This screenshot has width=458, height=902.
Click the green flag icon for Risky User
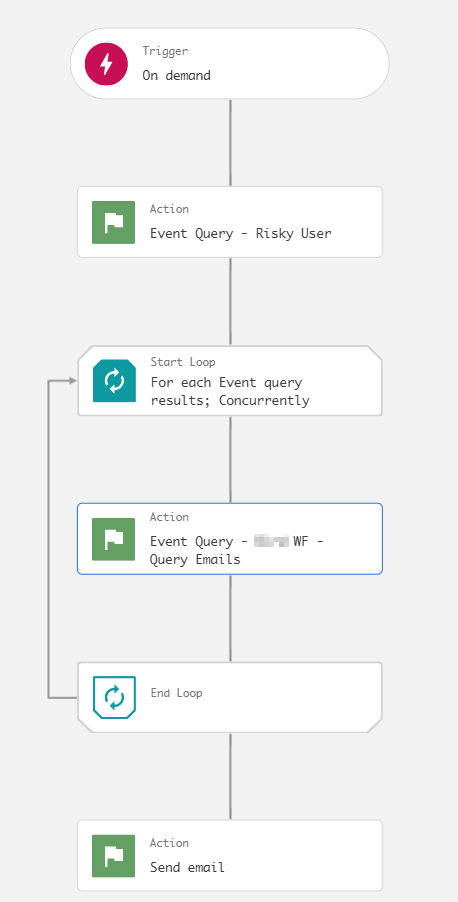(x=113, y=222)
